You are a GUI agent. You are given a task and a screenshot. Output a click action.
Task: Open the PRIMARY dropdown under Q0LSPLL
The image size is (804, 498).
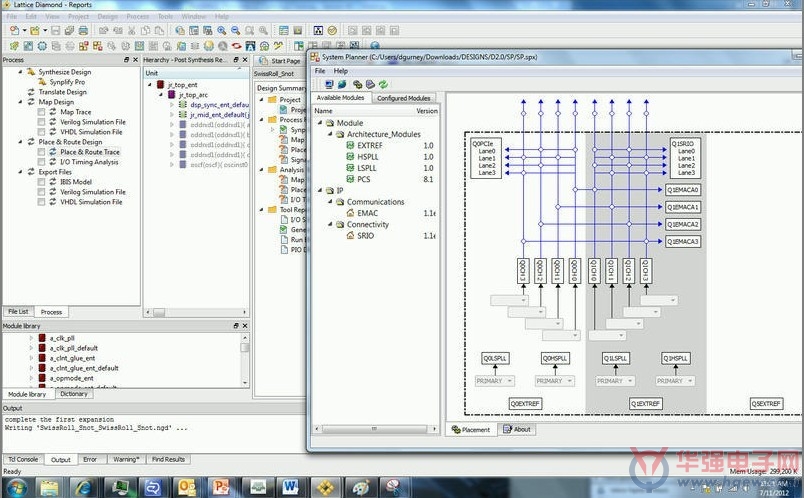pyautogui.click(x=494, y=381)
